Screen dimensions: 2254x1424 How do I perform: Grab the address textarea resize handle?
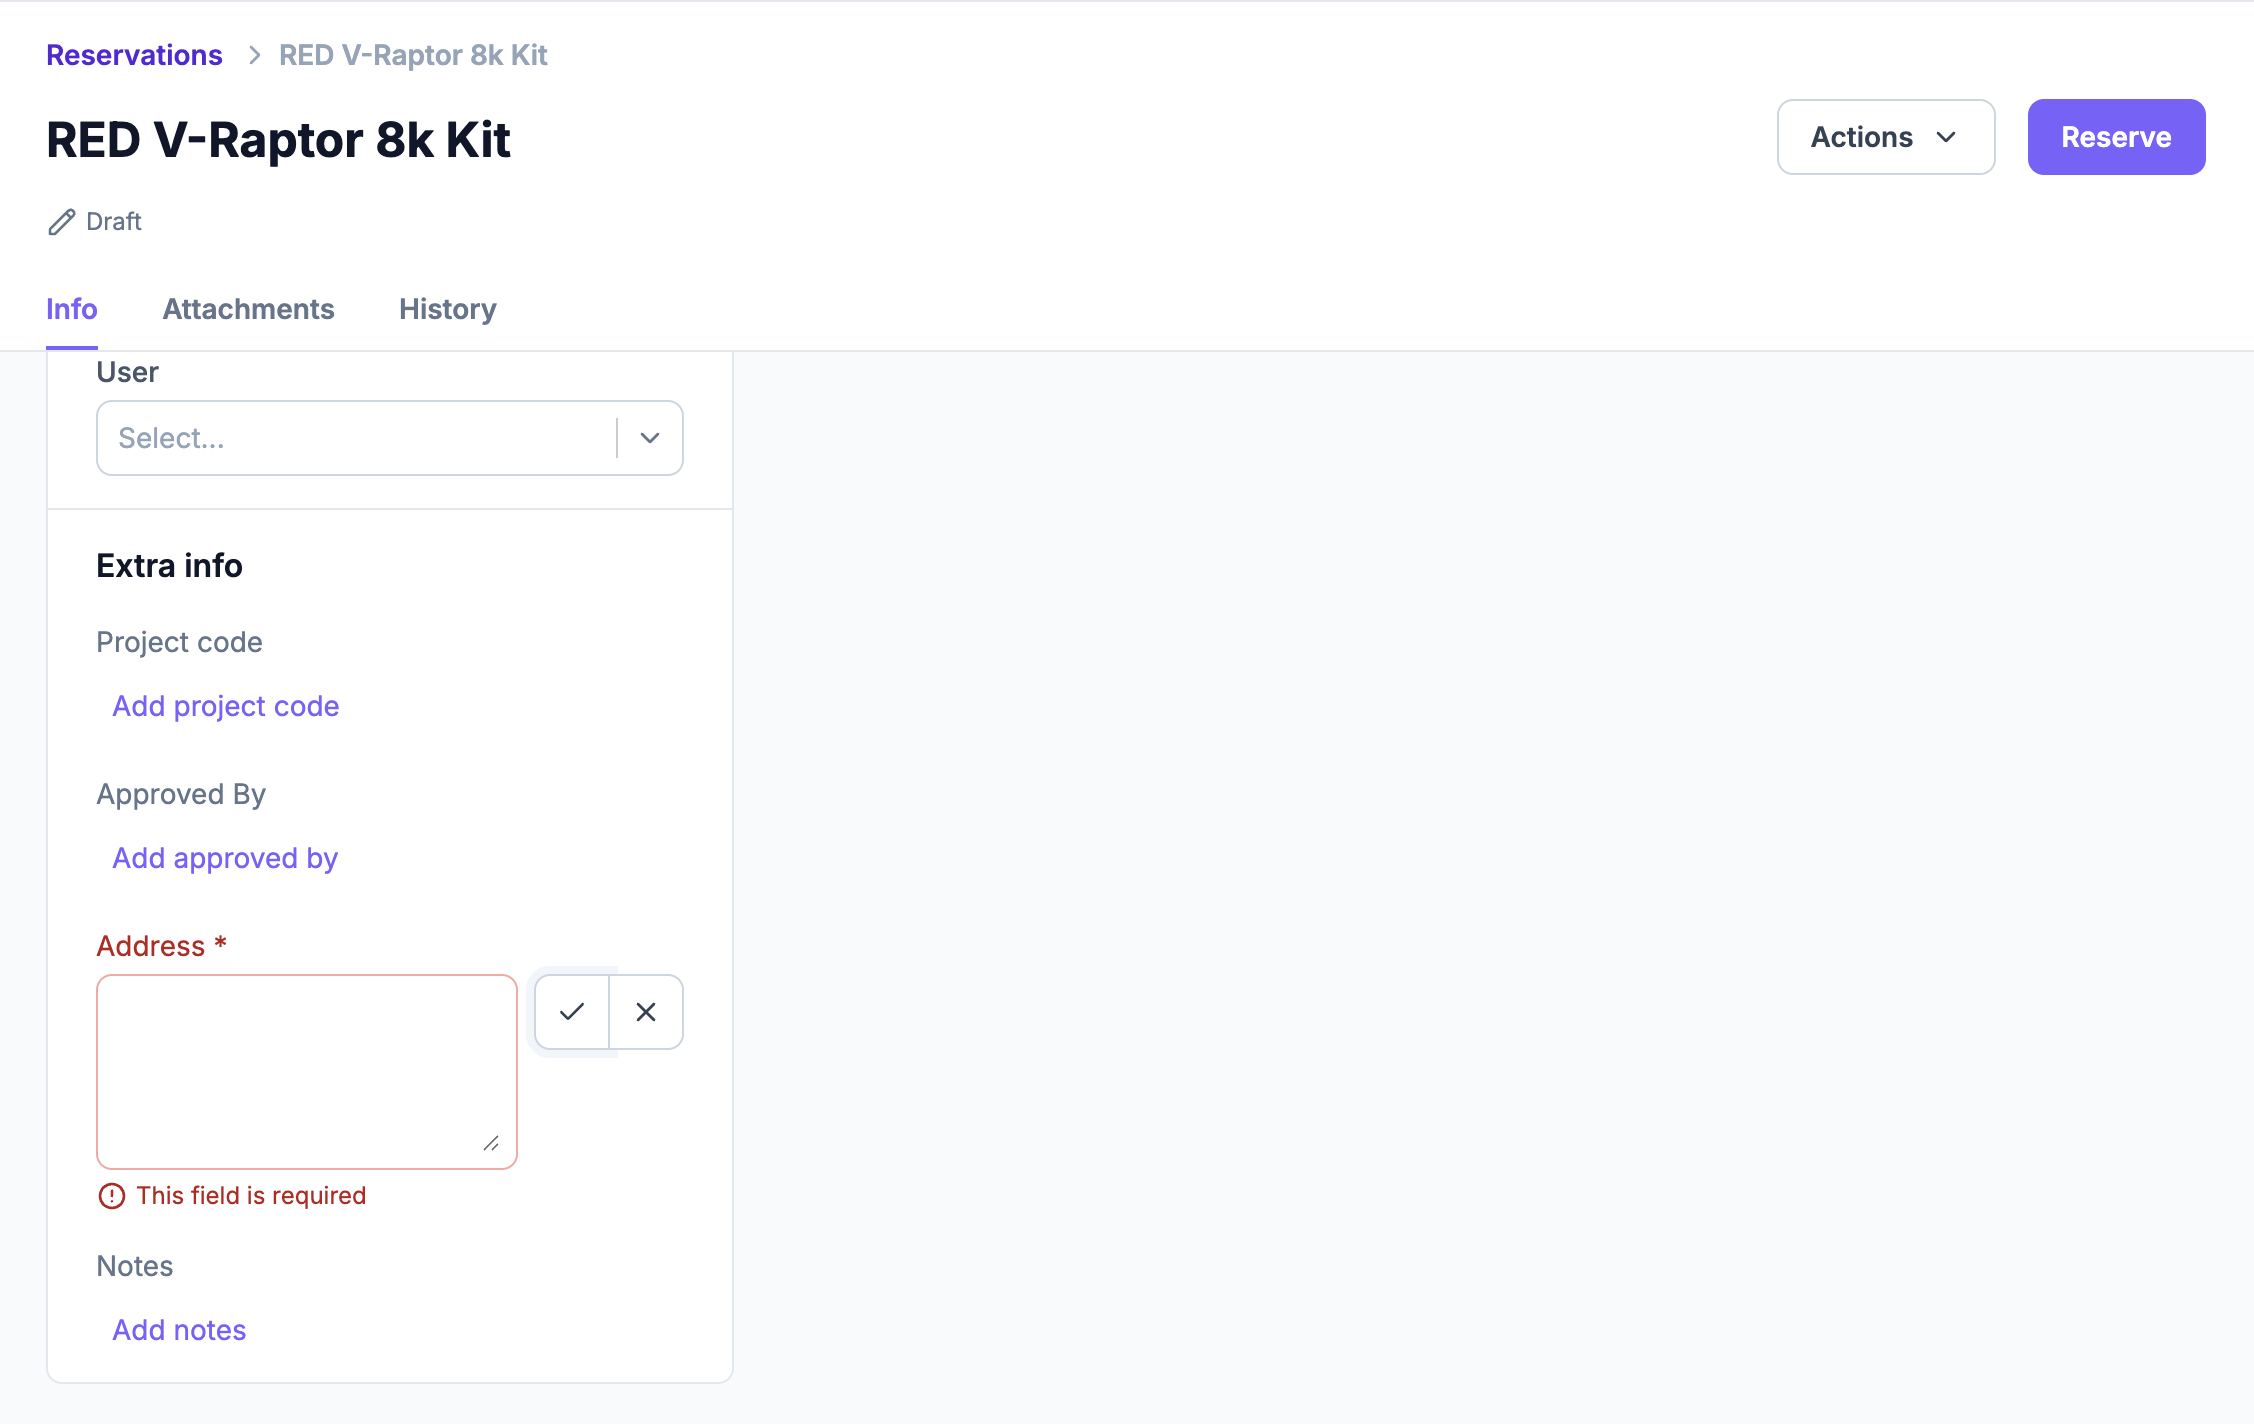(491, 1143)
